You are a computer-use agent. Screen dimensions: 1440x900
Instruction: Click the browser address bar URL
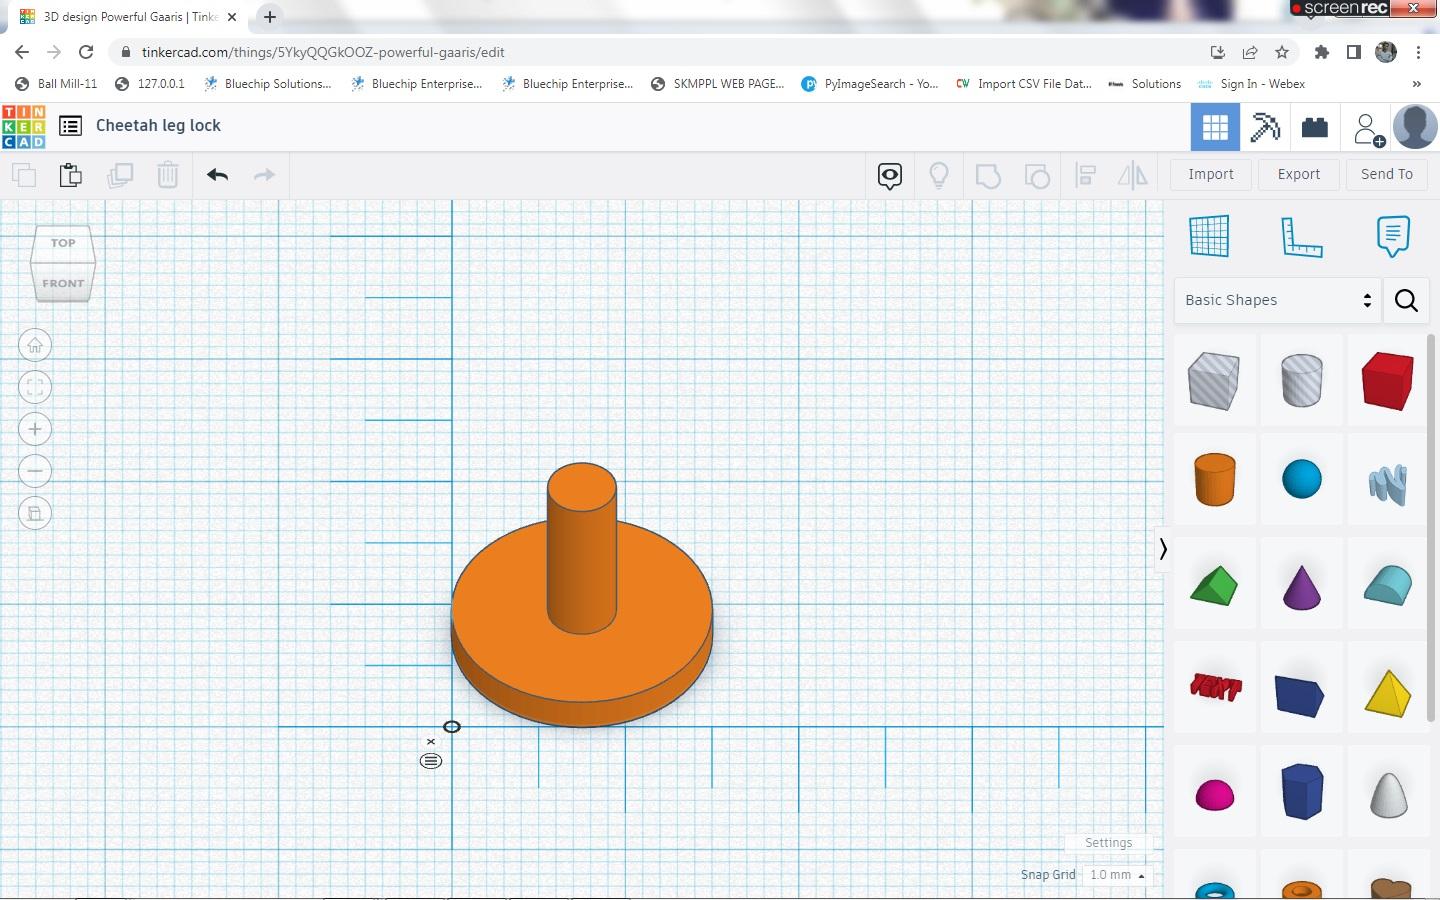pos(323,52)
